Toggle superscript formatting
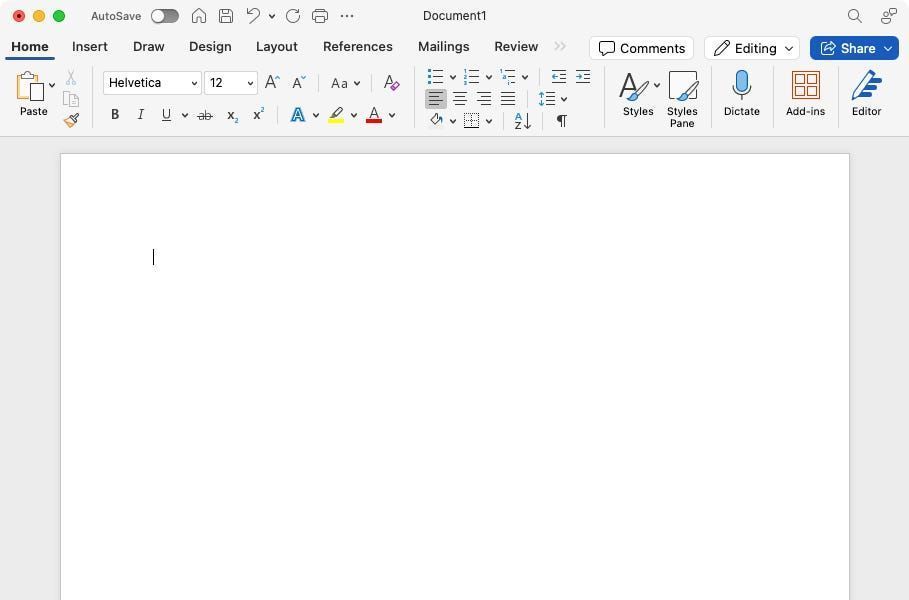This screenshot has width=909, height=600. (x=259, y=114)
